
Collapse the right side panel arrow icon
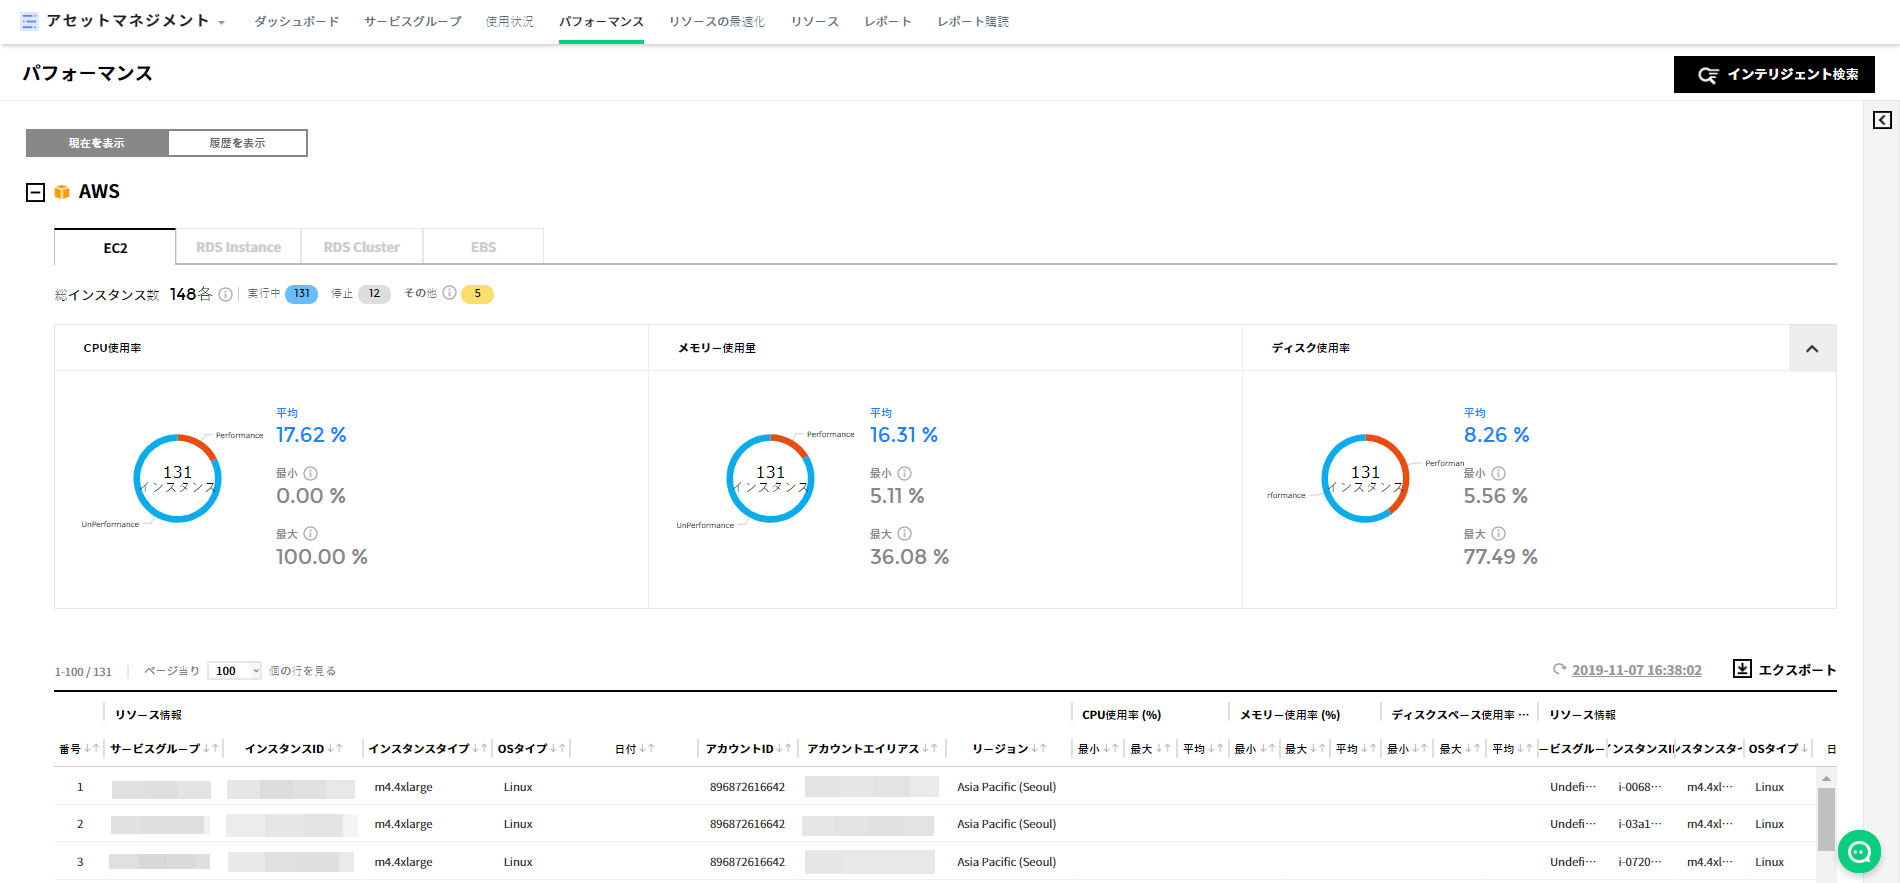click(x=1882, y=120)
